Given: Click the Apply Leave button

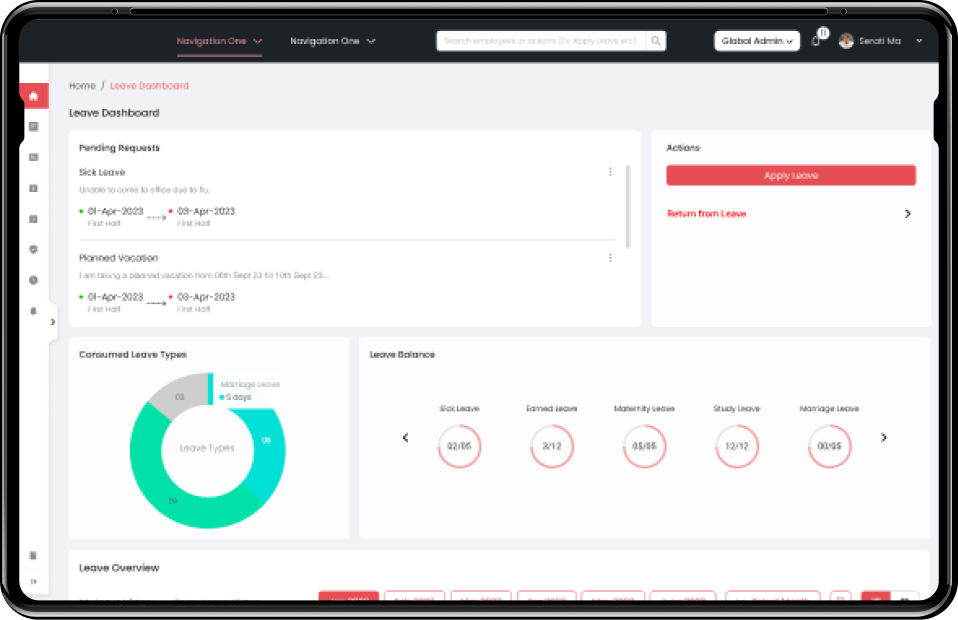Looking at the screenshot, I should (x=790, y=174).
